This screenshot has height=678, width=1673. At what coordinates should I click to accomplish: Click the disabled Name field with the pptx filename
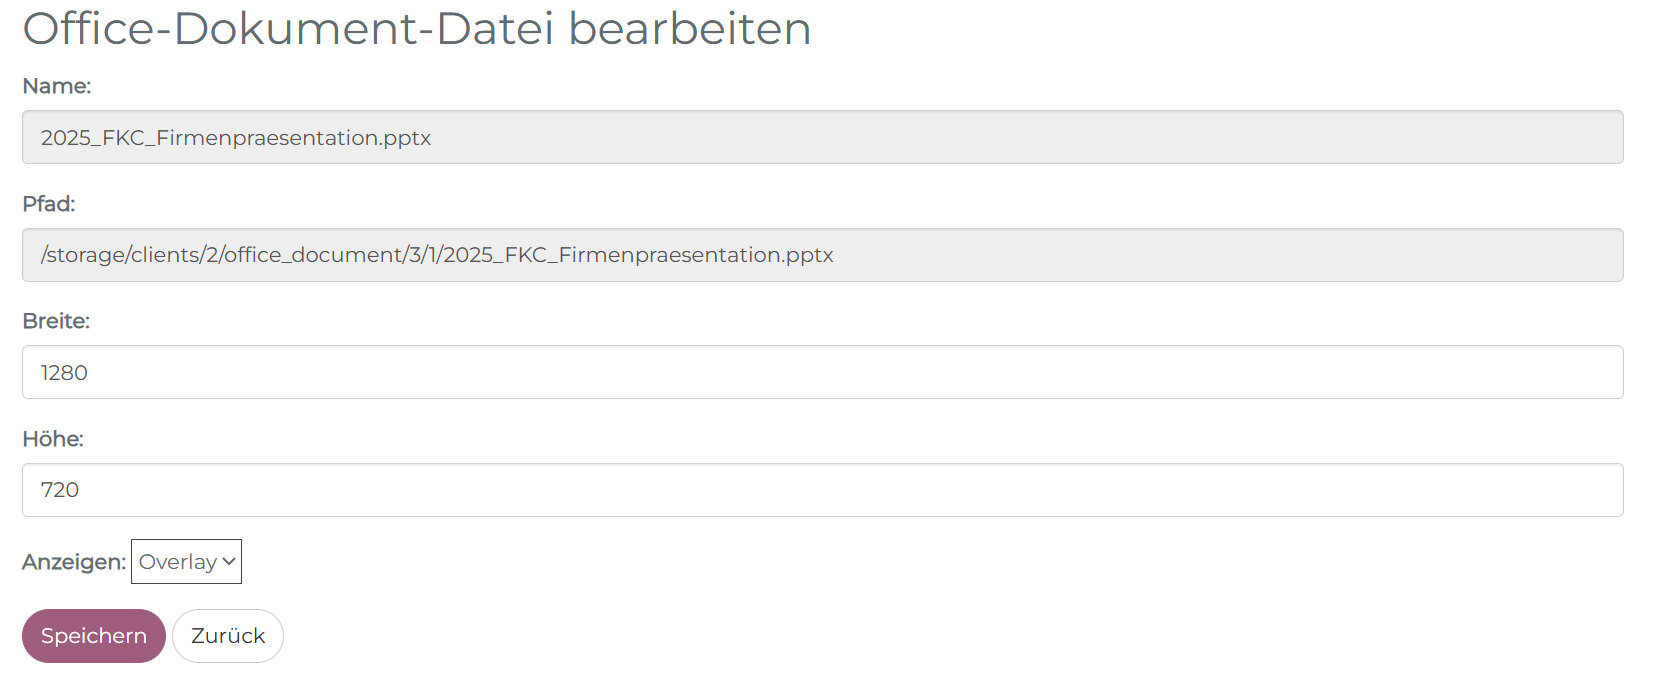[x=822, y=137]
